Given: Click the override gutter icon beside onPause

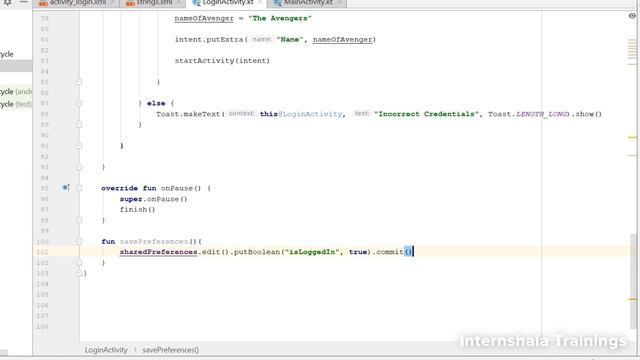Looking at the screenshot, I should (65, 188).
